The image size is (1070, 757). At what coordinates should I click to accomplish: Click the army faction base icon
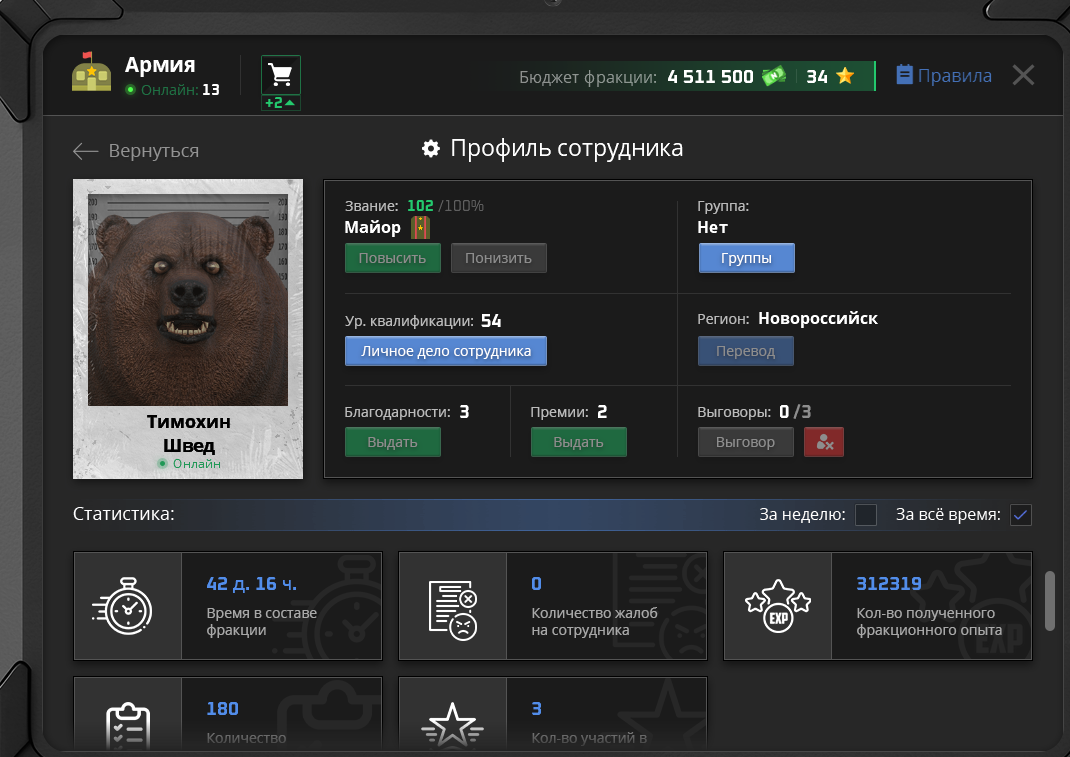91,75
